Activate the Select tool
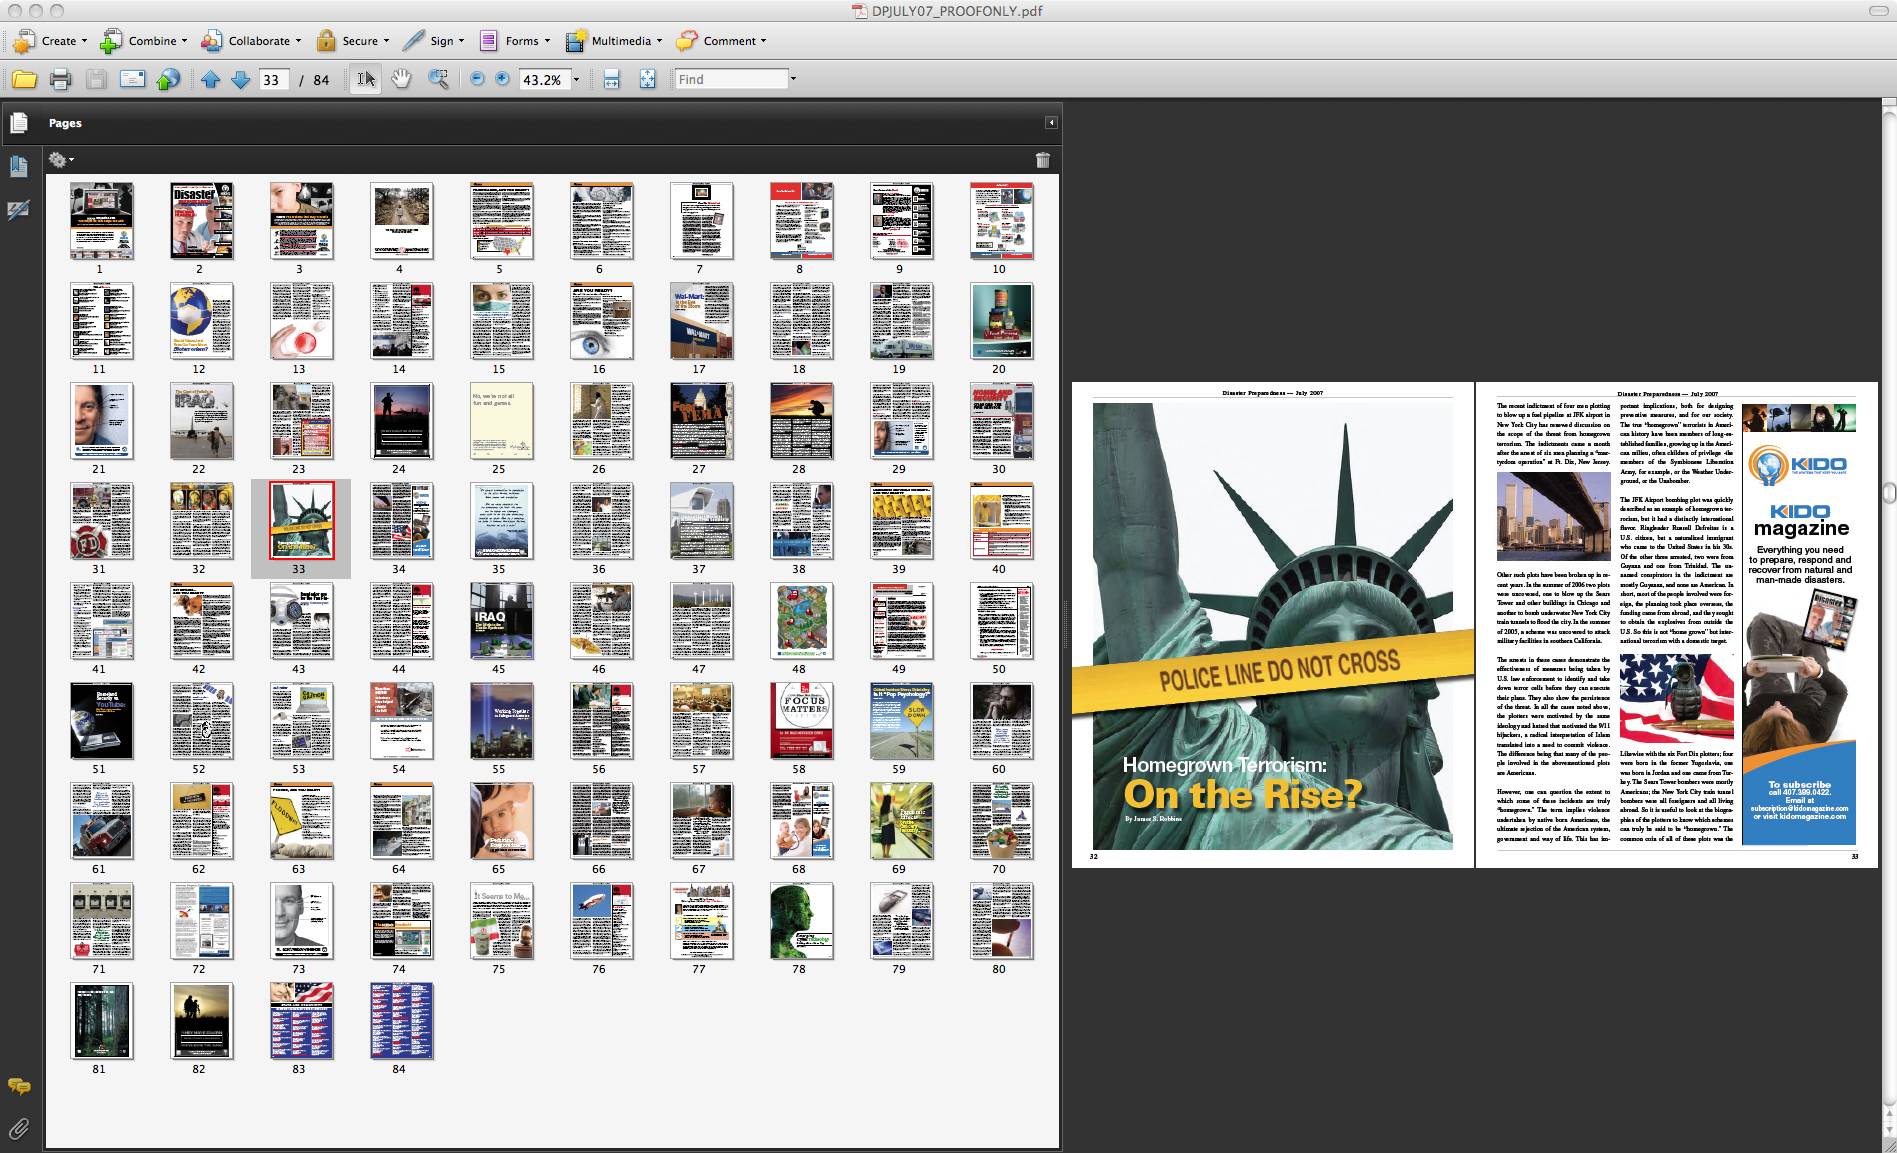1897x1153 pixels. coord(366,79)
